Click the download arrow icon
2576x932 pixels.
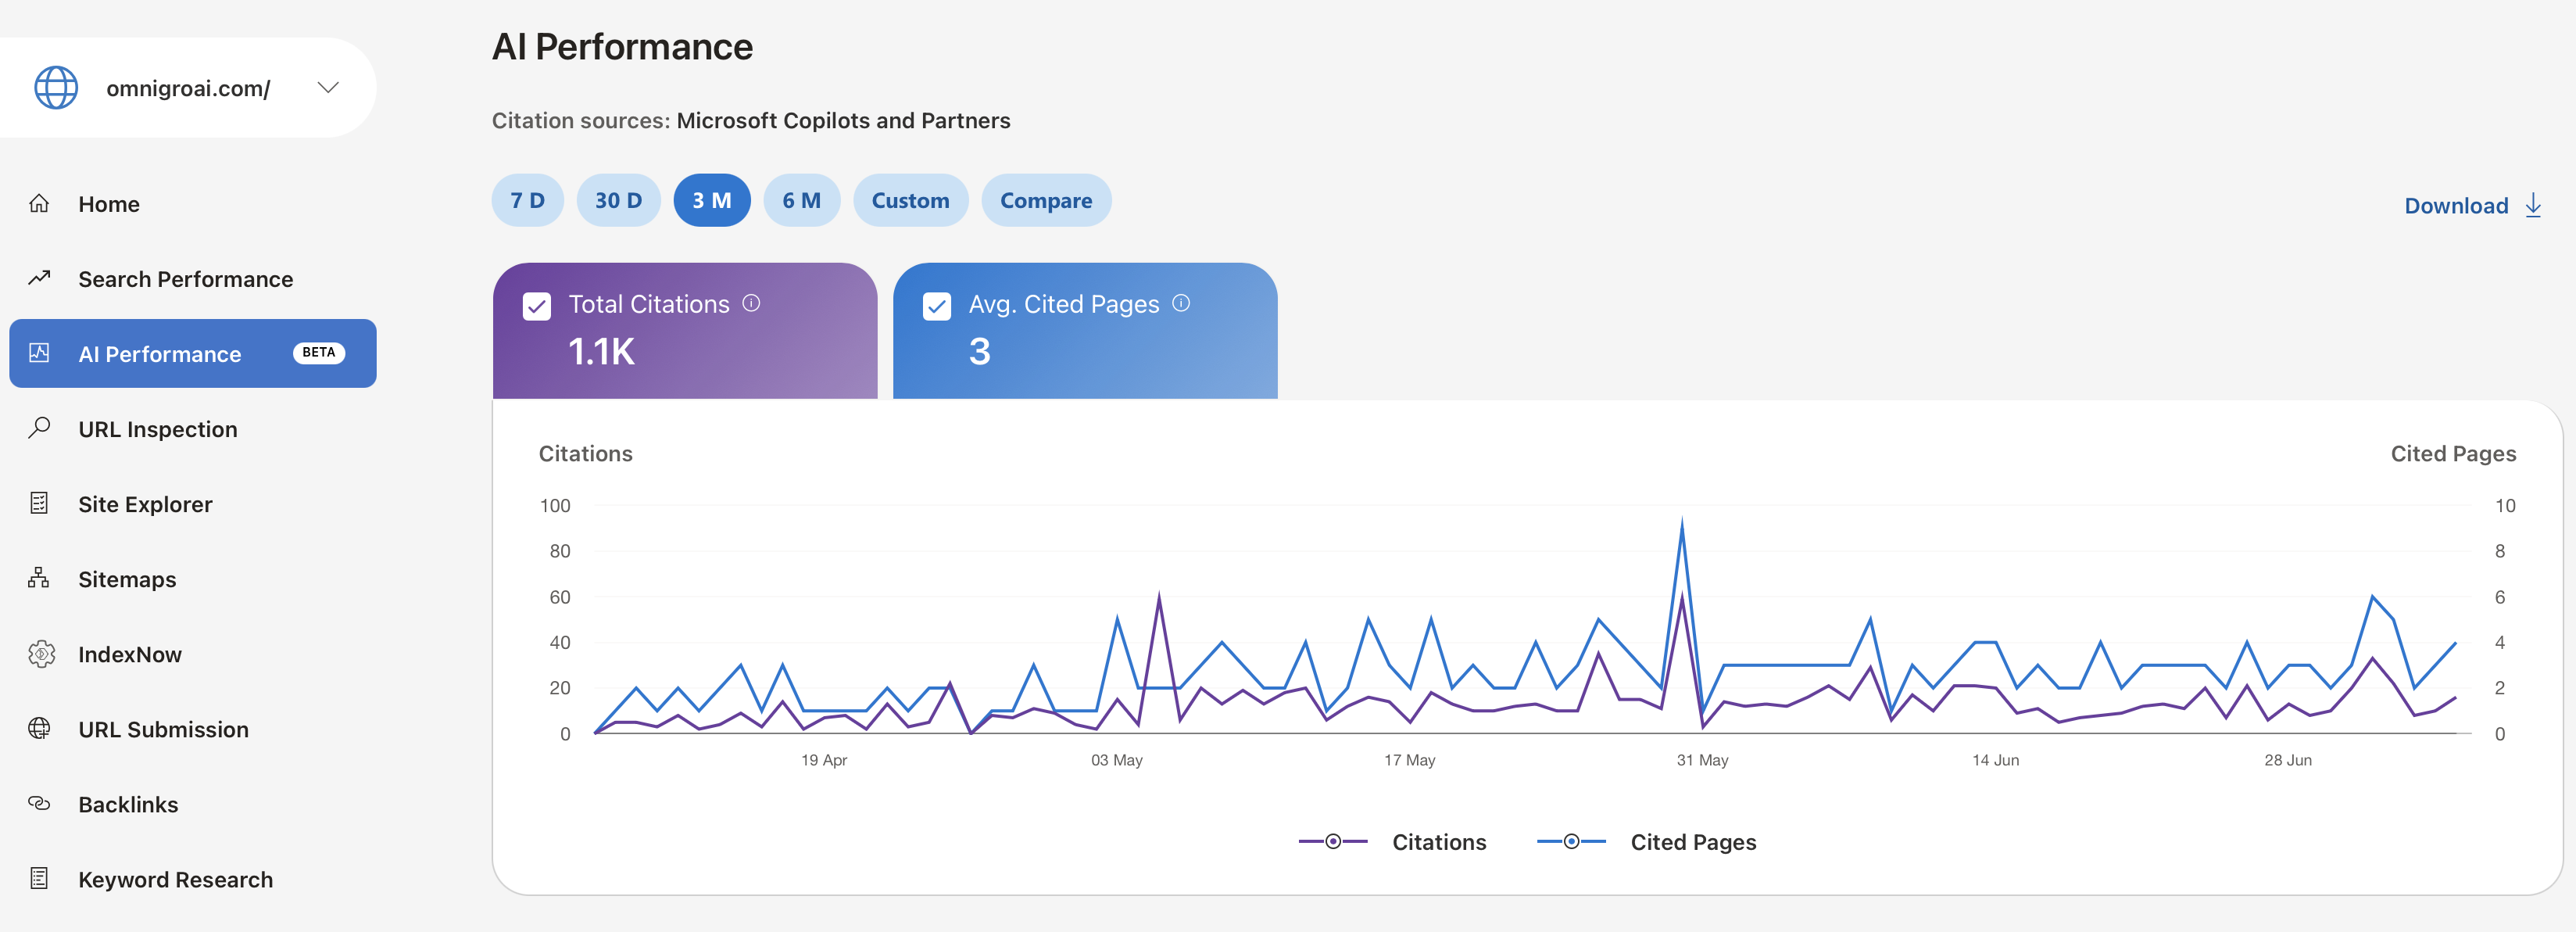2533,205
